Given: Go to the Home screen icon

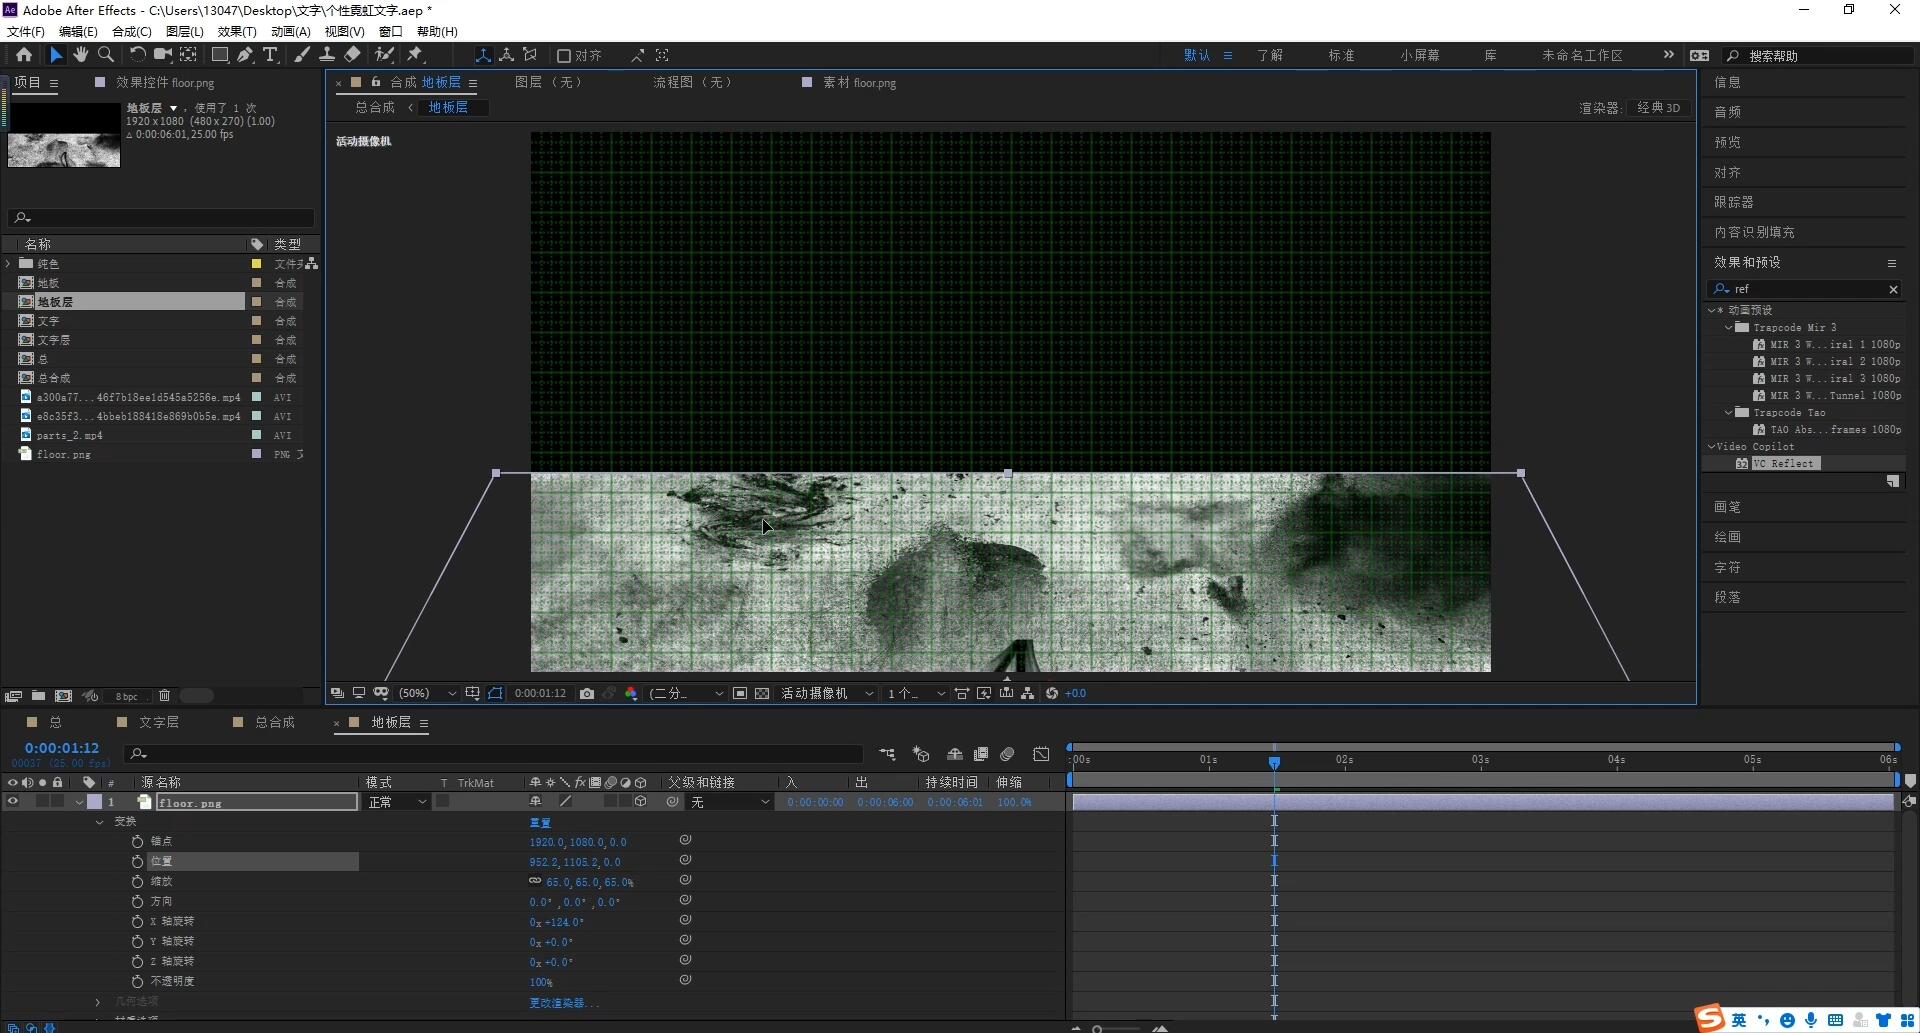Looking at the screenshot, I should pos(24,55).
